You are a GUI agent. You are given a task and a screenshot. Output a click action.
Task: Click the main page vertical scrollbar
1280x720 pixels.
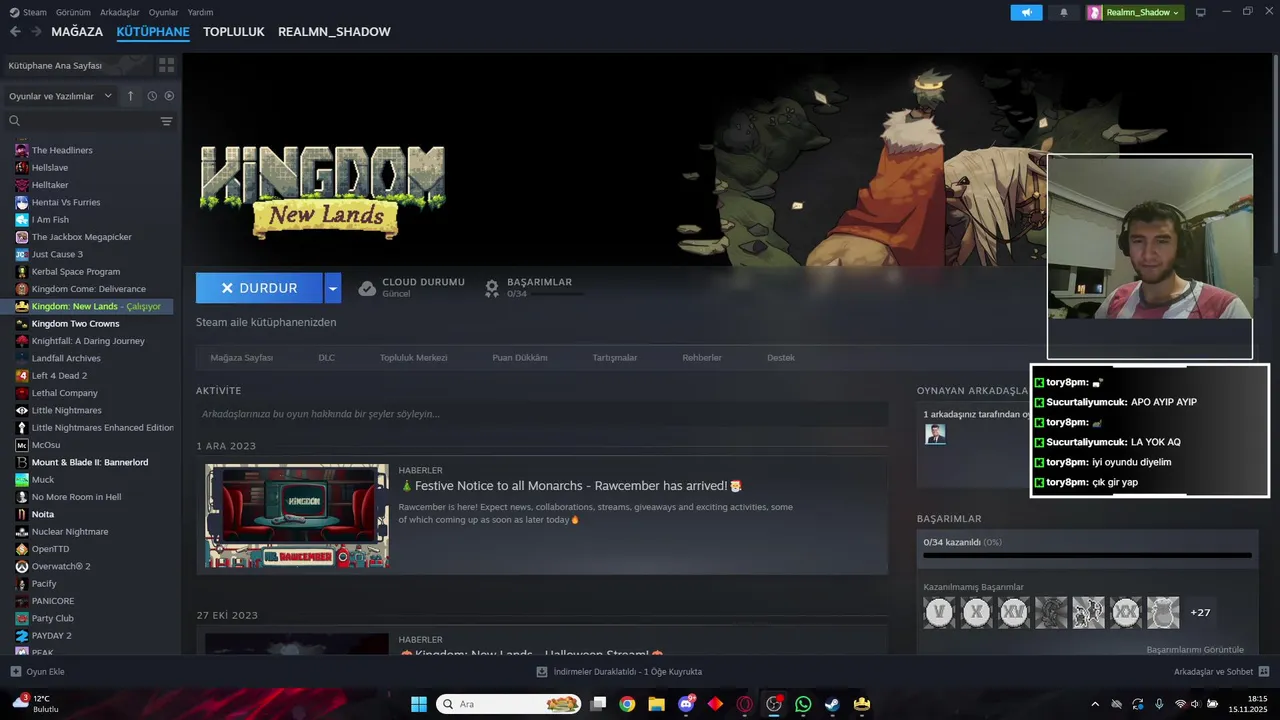point(1275,155)
